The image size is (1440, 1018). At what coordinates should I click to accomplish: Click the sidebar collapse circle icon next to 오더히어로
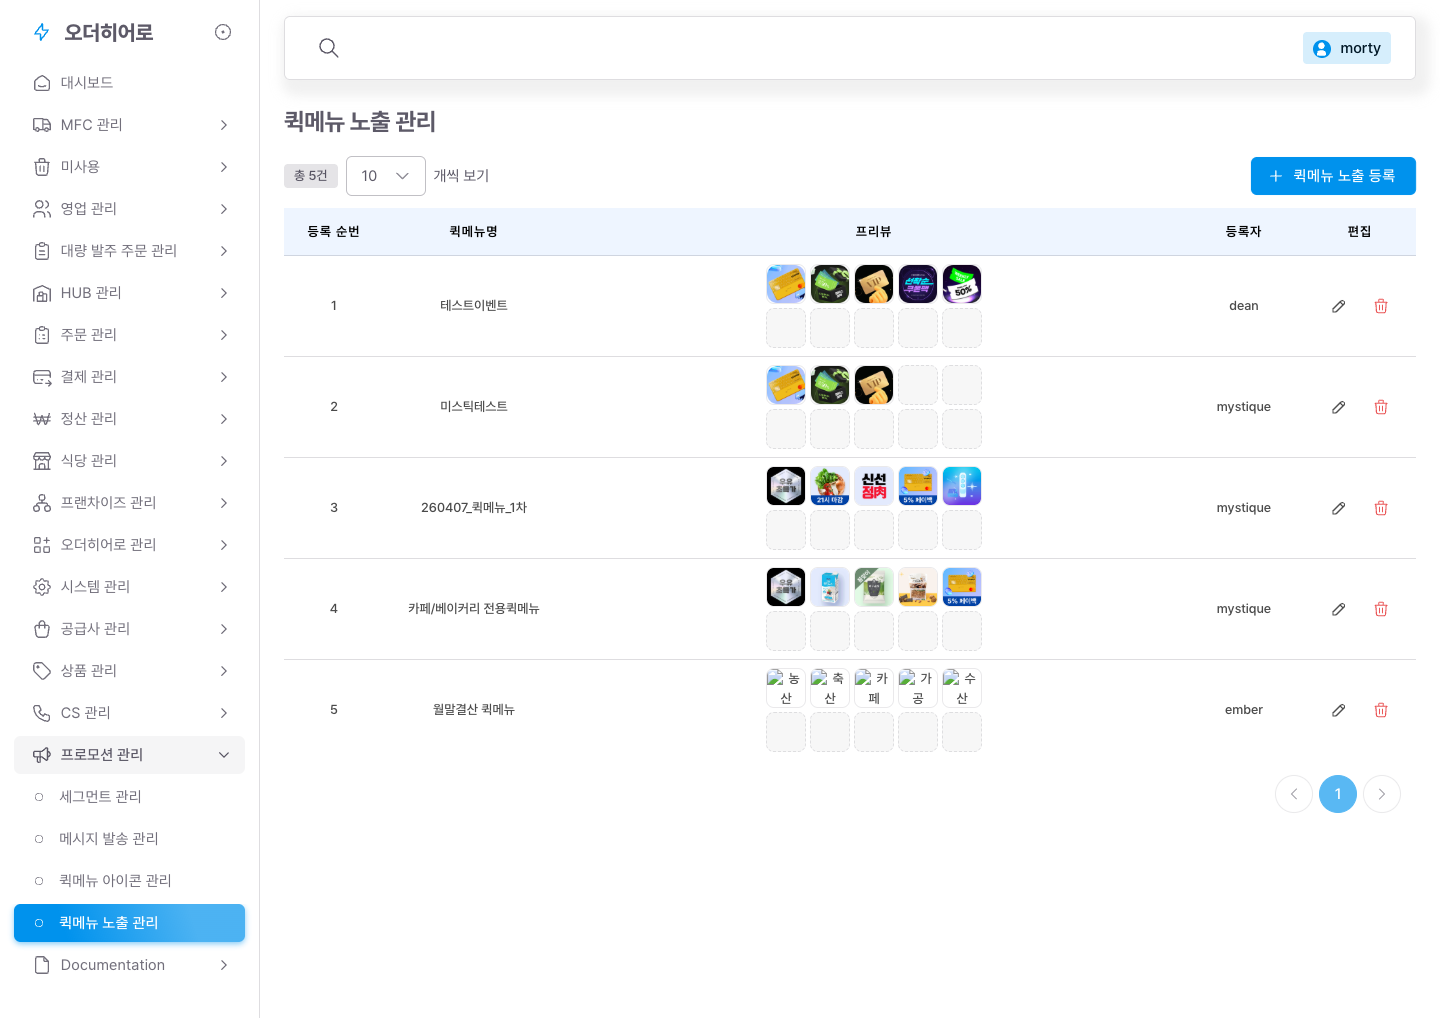point(223,32)
